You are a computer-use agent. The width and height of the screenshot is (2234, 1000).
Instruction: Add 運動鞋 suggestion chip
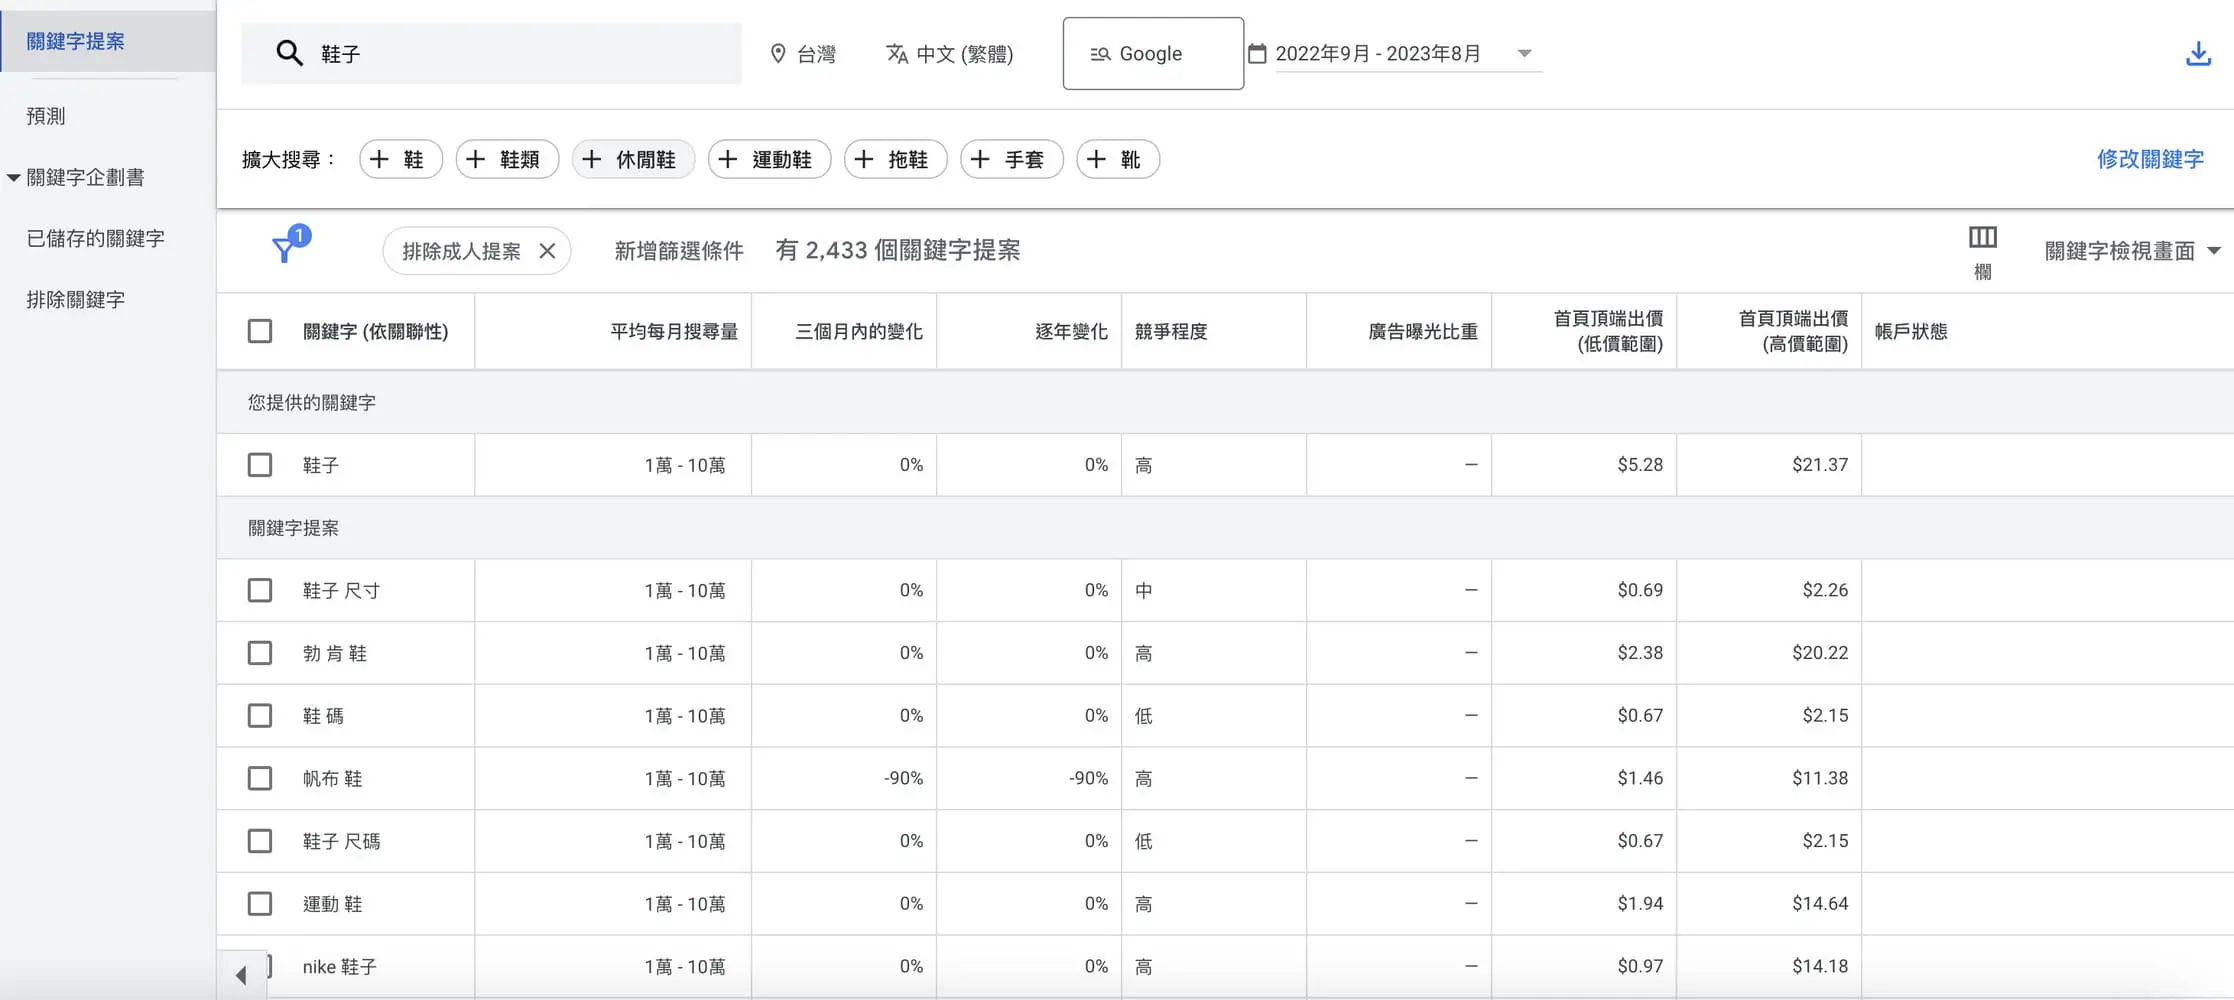pos(769,159)
